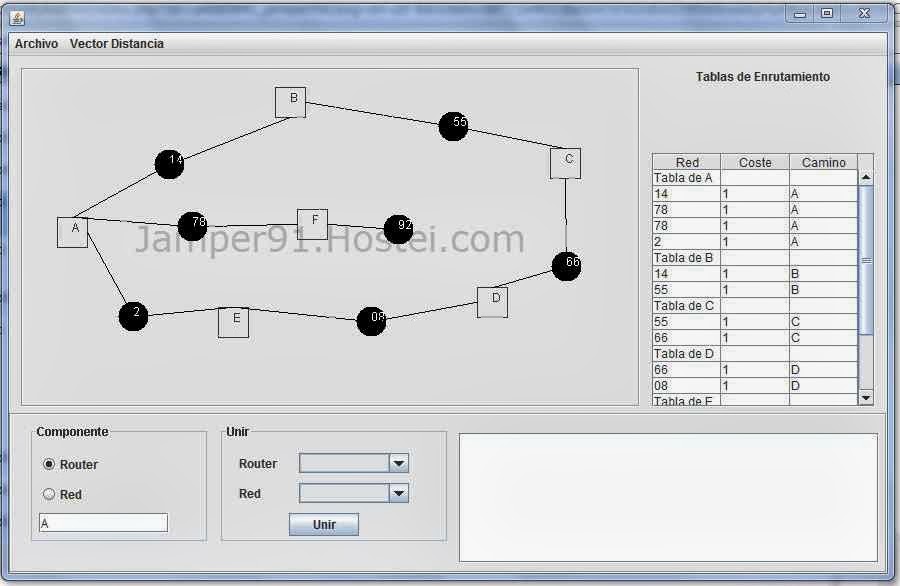Select router node C on the canvas
The height and width of the screenshot is (586, 900).
(x=566, y=161)
